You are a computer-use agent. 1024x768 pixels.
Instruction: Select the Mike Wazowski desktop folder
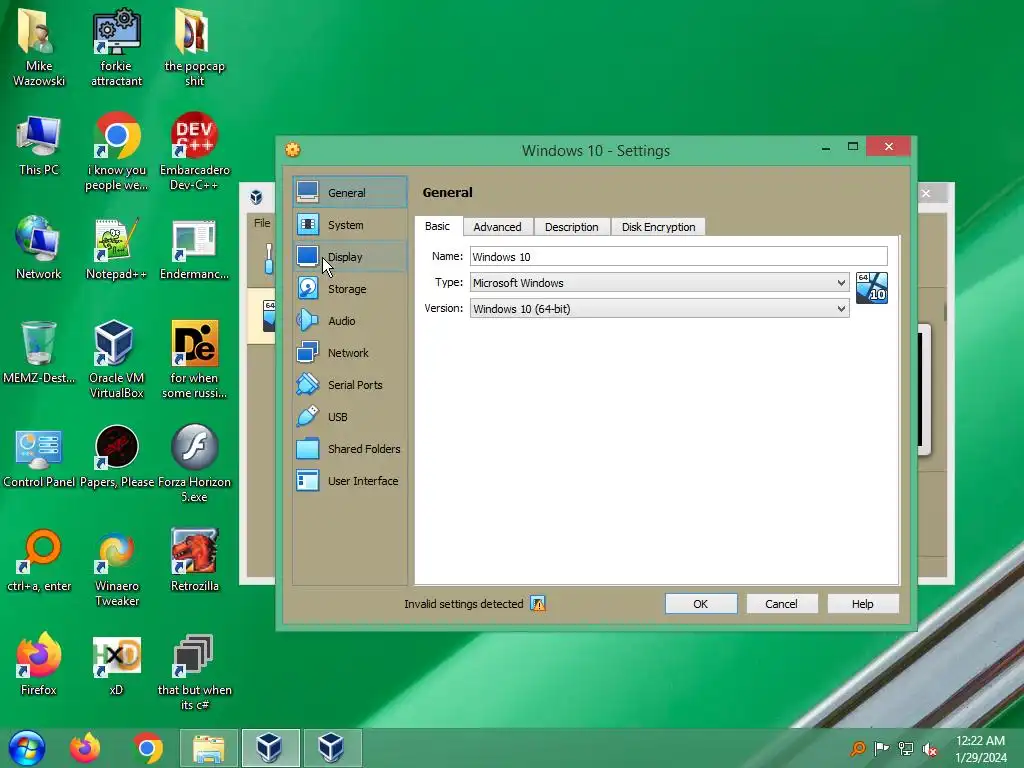coord(39,47)
